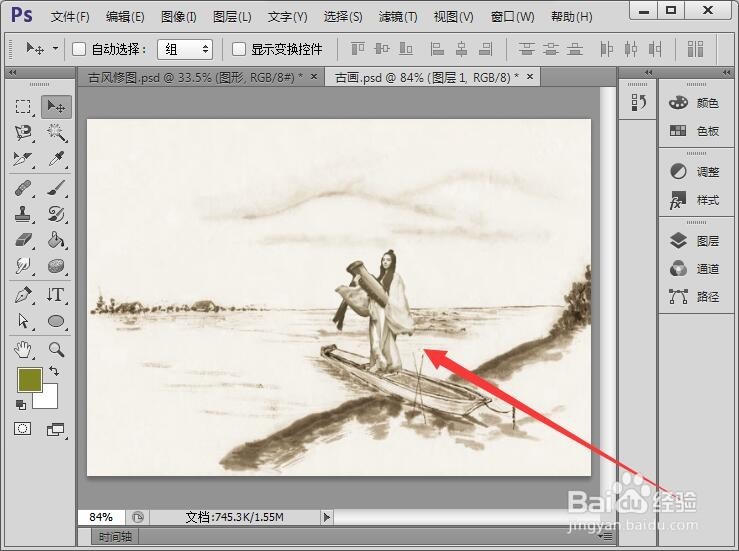739x551 pixels.
Task: Open the History panel icon
Action: click(638, 102)
